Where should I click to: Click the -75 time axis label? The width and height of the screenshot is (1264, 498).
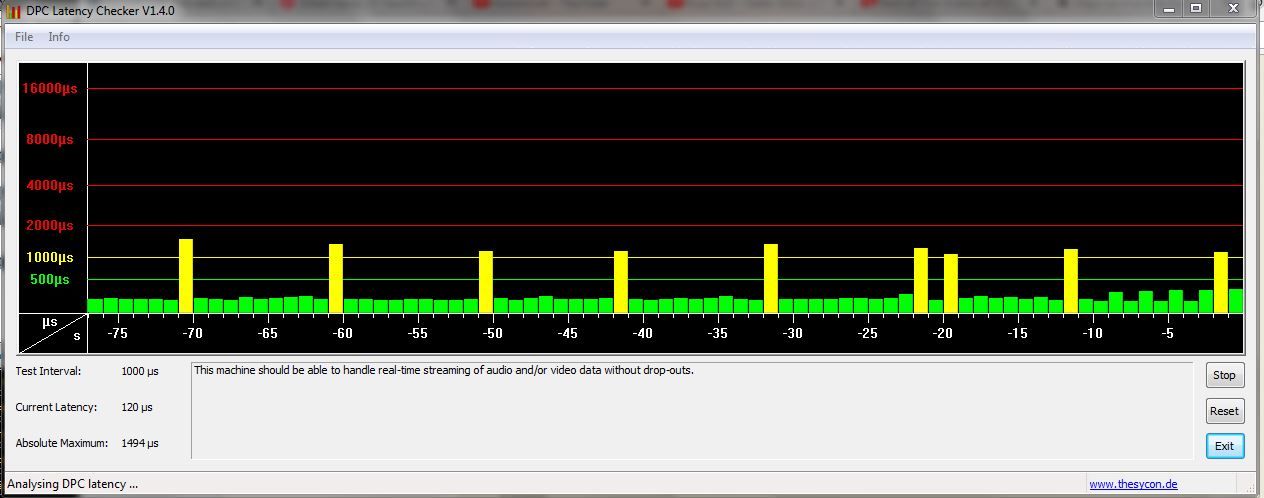click(x=117, y=333)
